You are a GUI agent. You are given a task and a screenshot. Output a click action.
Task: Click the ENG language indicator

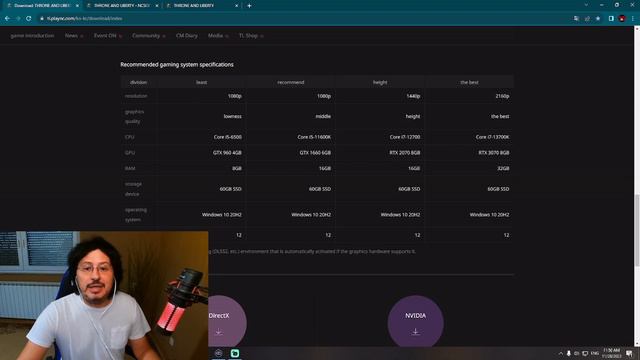pos(595,353)
